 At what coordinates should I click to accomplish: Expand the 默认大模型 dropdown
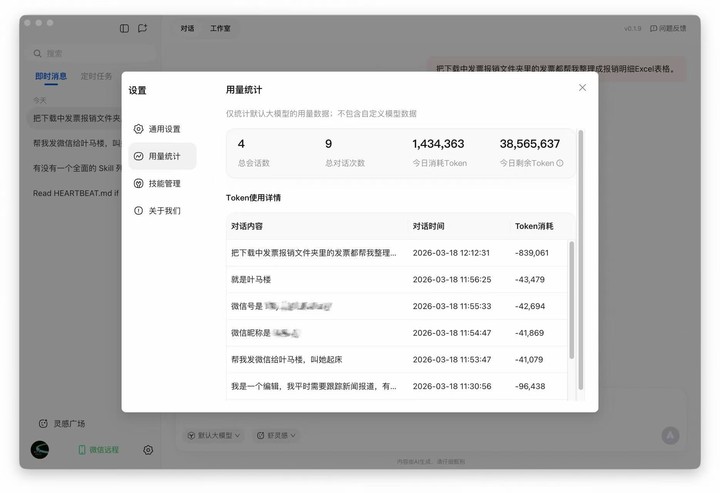tap(214, 435)
